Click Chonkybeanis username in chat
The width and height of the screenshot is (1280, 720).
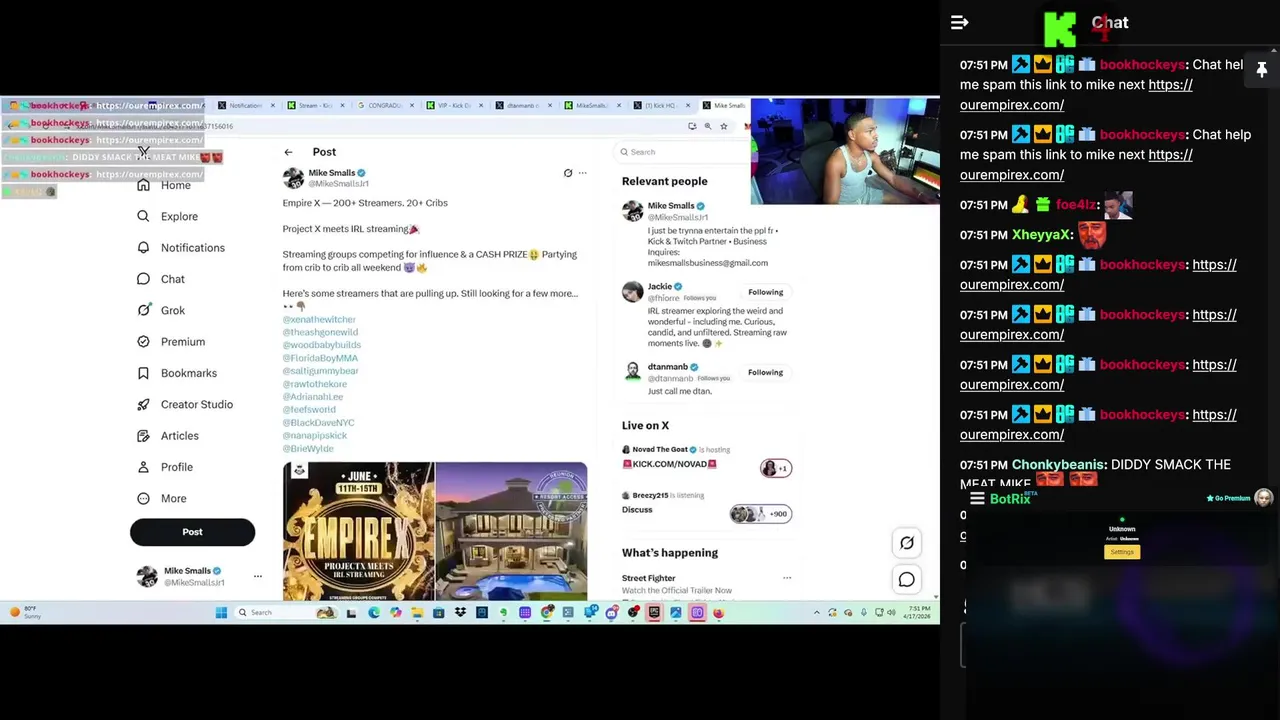[x=1058, y=464]
